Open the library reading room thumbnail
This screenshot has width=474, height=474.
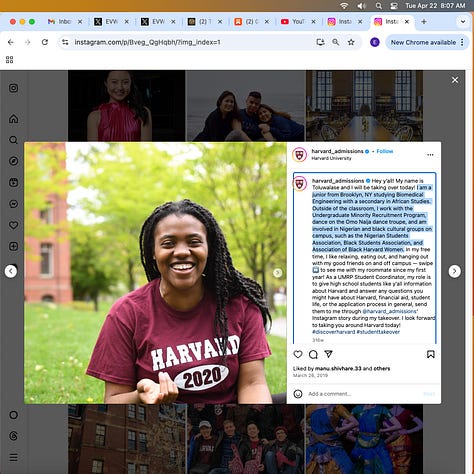pos(364,106)
